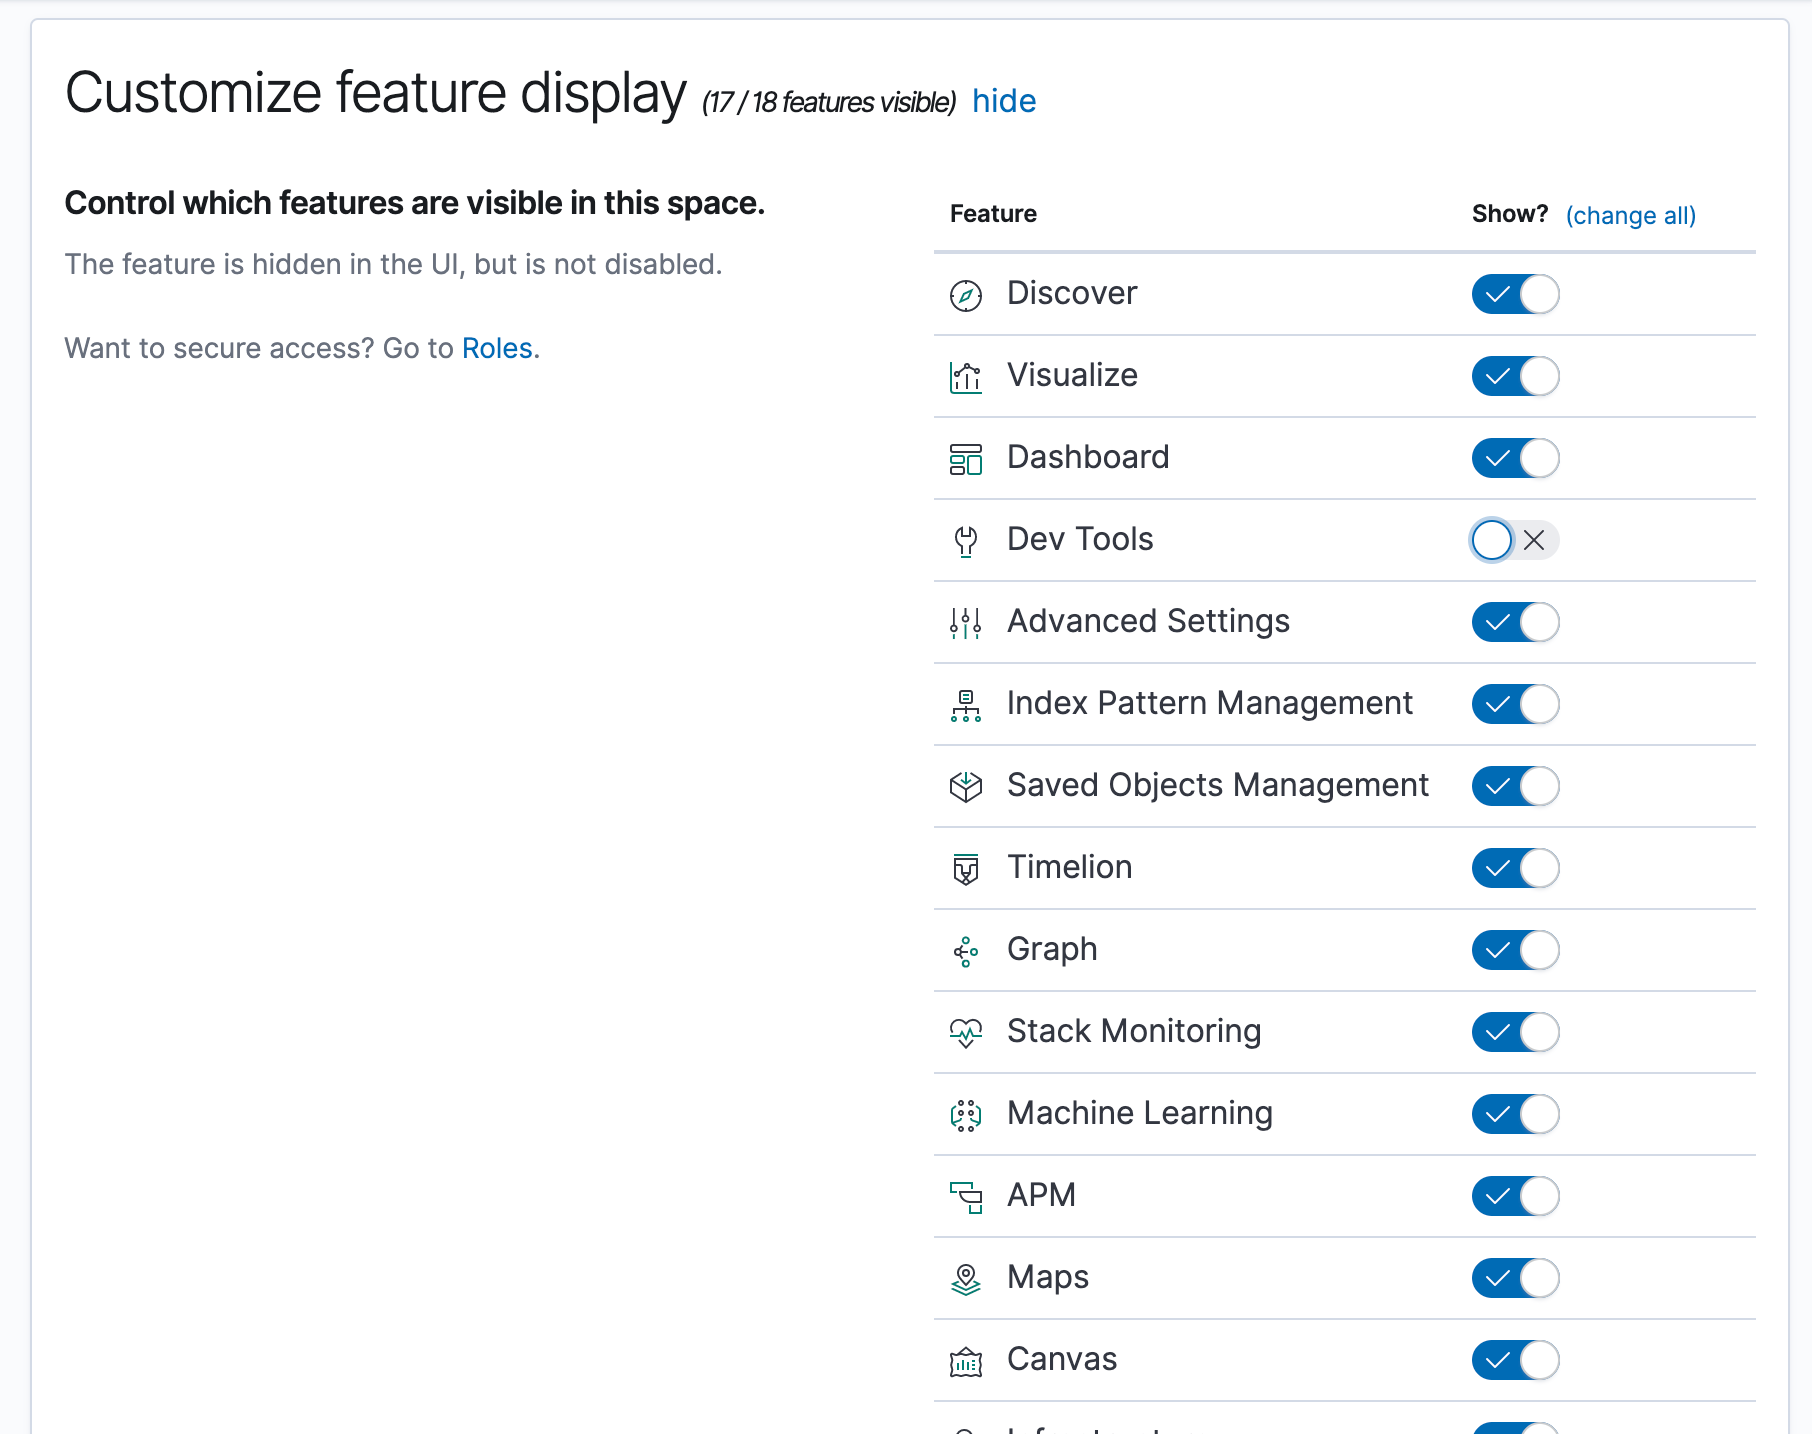
Task: Toggle Advanced Settings visibility off
Action: tap(1515, 622)
